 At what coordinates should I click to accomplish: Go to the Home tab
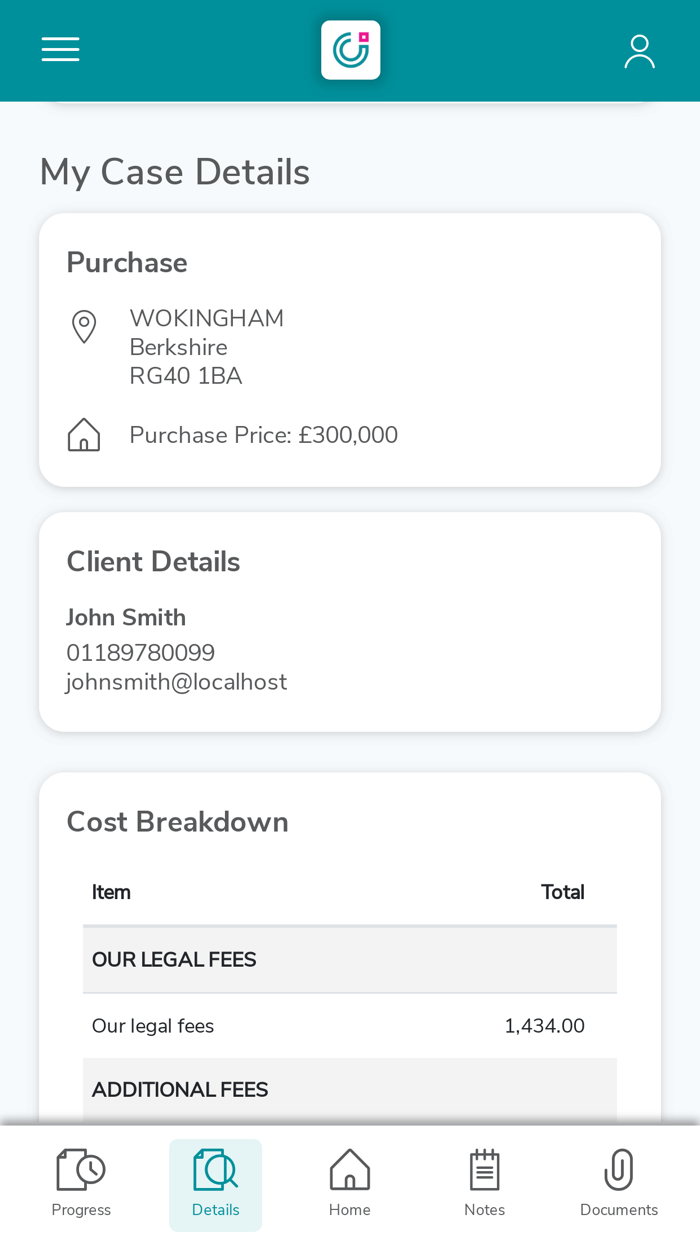(x=350, y=1184)
